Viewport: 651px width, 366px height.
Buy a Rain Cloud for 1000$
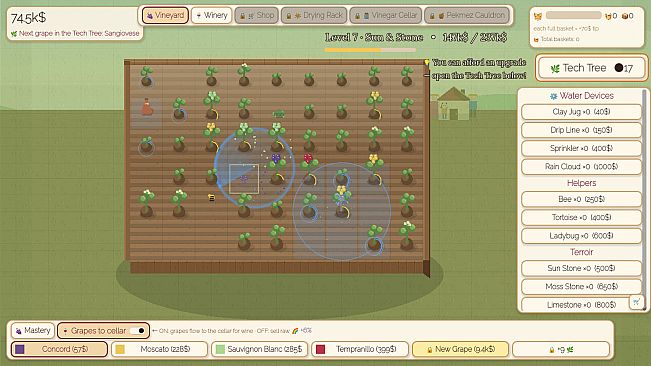coord(581,166)
